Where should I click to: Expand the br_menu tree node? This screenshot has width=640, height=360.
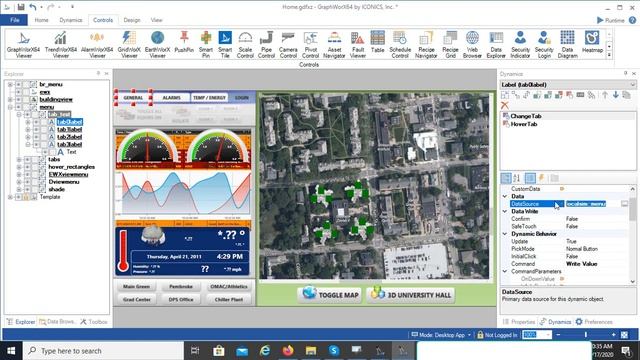[x=10, y=84]
